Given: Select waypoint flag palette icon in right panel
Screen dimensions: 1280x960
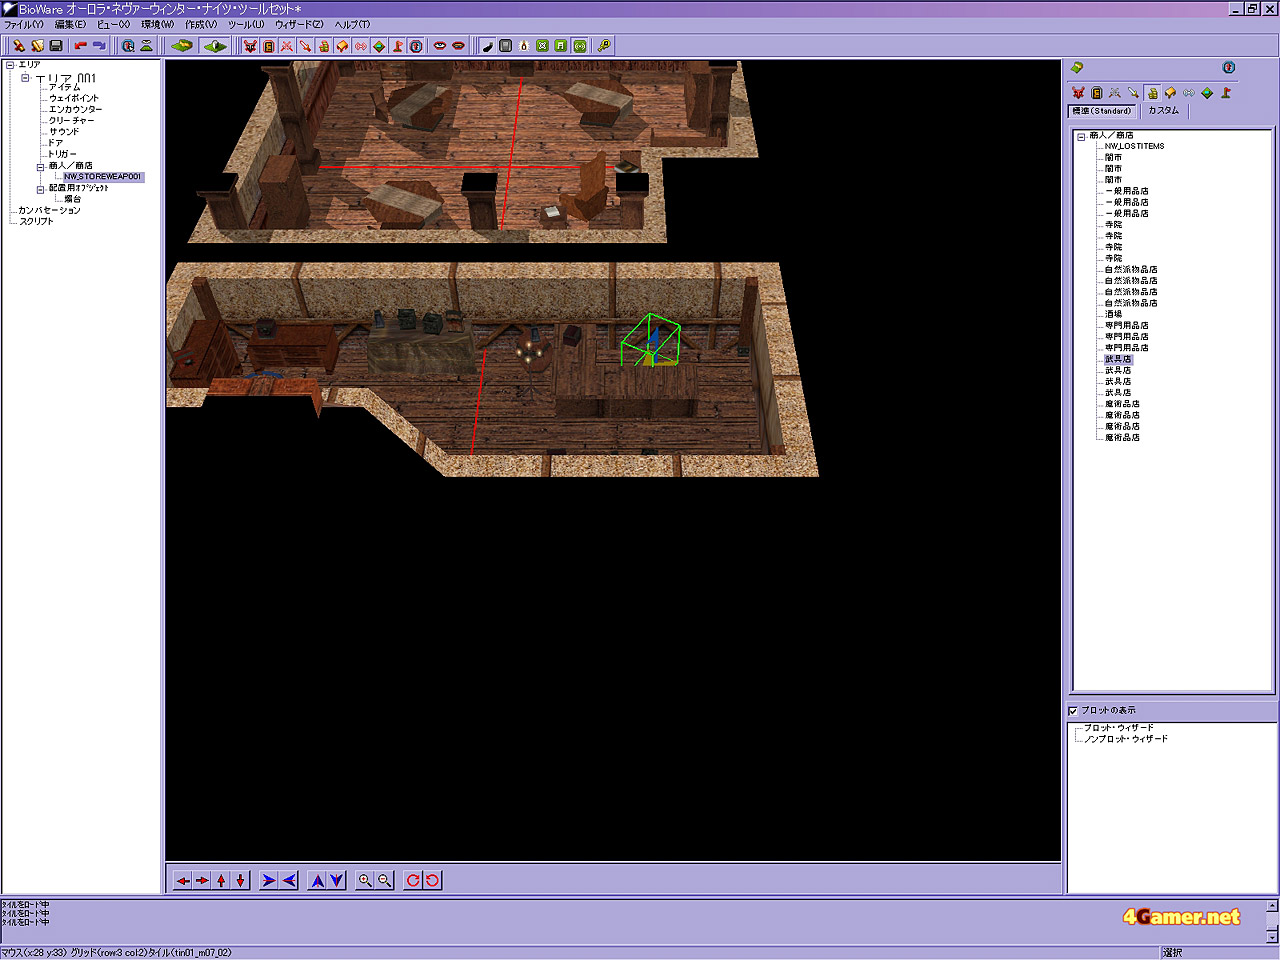Looking at the screenshot, I should pyautogui.click(x=1226, y=93).
